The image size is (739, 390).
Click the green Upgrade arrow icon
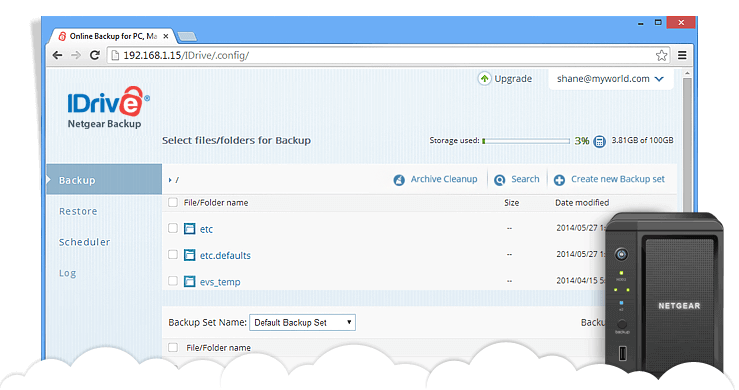click(x=484, y=79)
